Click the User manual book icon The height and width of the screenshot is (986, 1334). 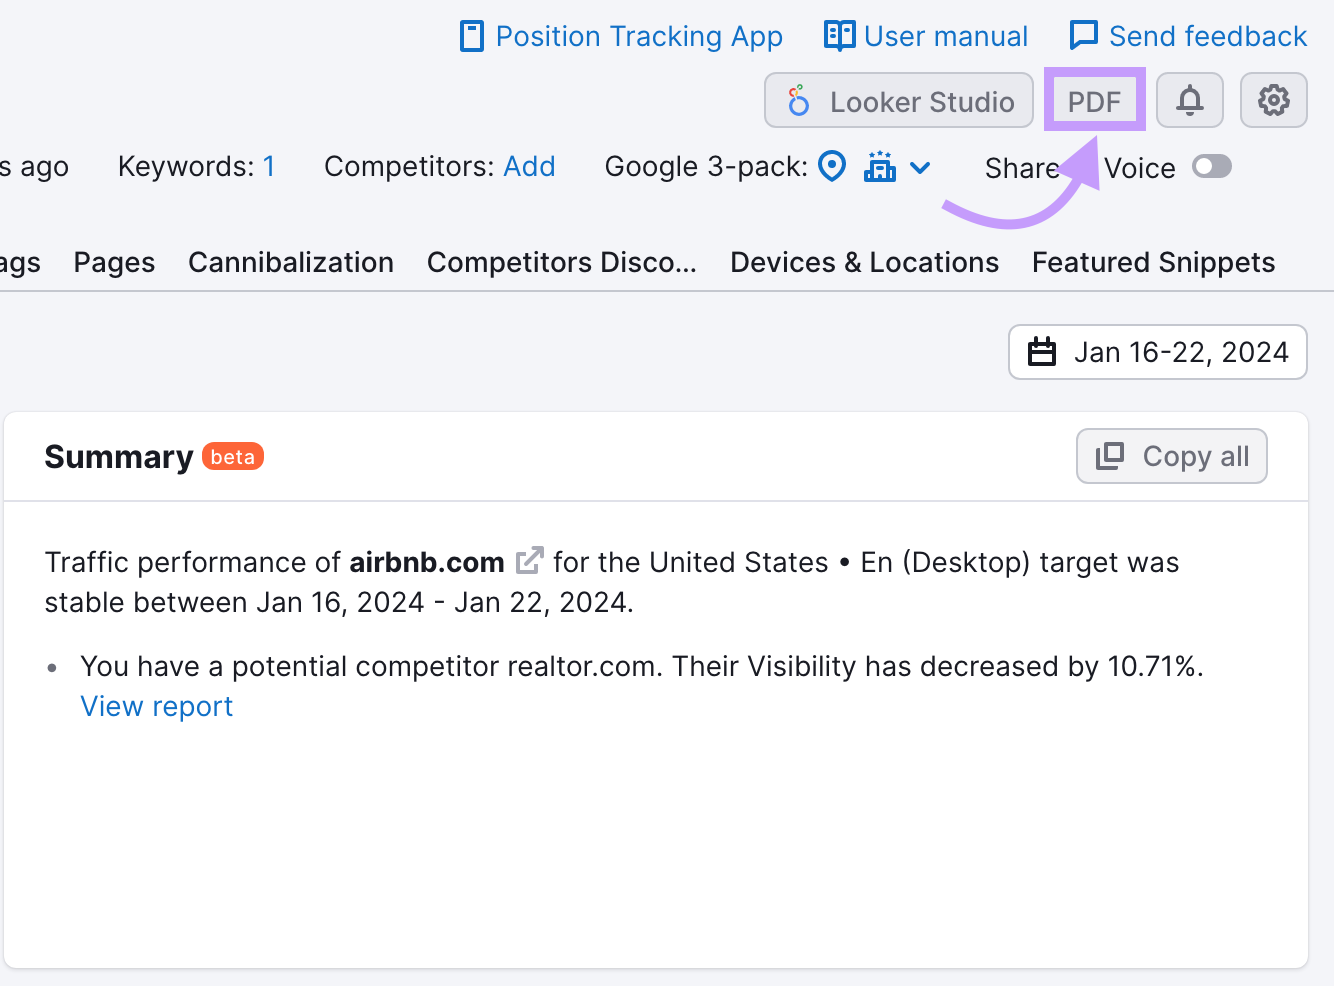(x=839, y=34)
